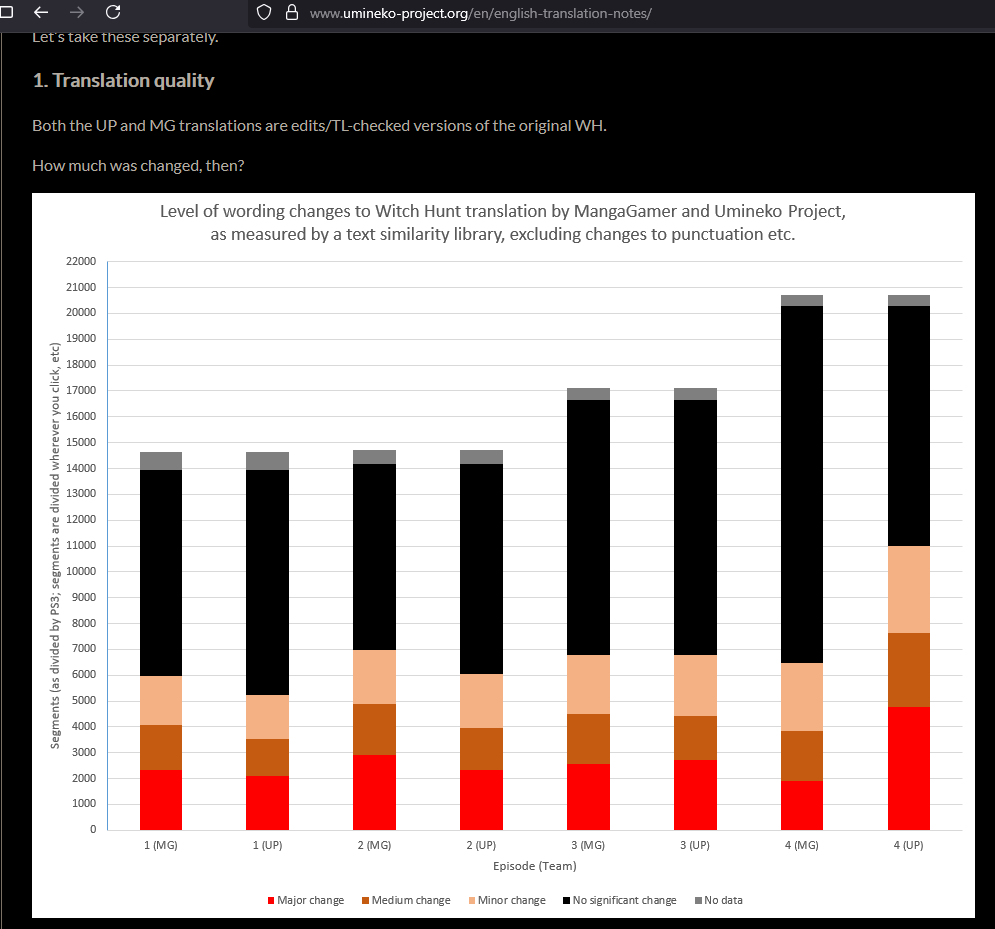The height and width of the screenshot is (929, 995).
Task: Click the No data legend swatch
Action: (698, 900)
